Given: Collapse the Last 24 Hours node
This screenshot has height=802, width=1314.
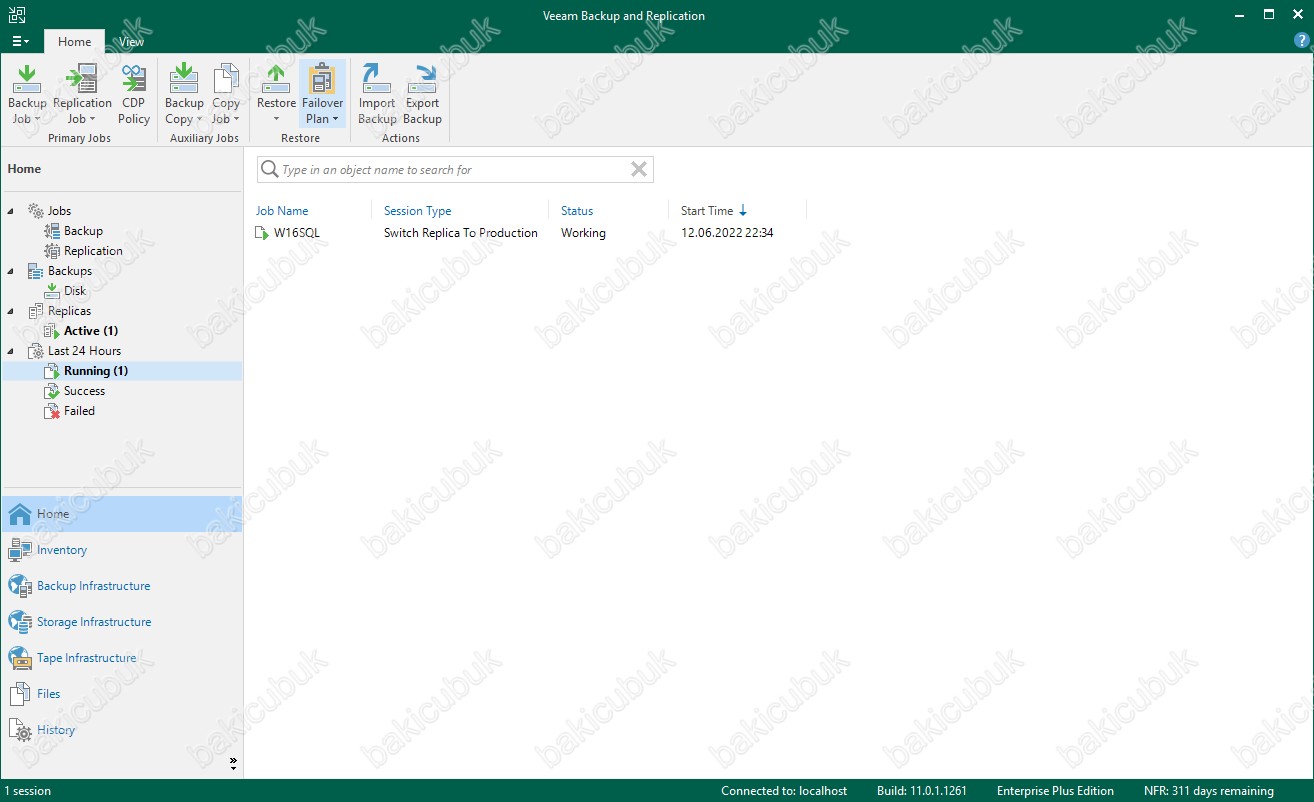Looking at the screenshot, I should click(x=11, y=351).
